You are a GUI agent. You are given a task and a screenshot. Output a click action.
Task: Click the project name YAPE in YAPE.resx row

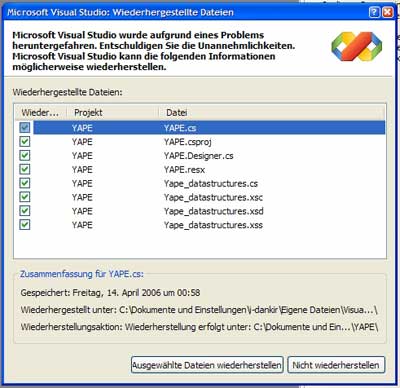click(82, 170)
